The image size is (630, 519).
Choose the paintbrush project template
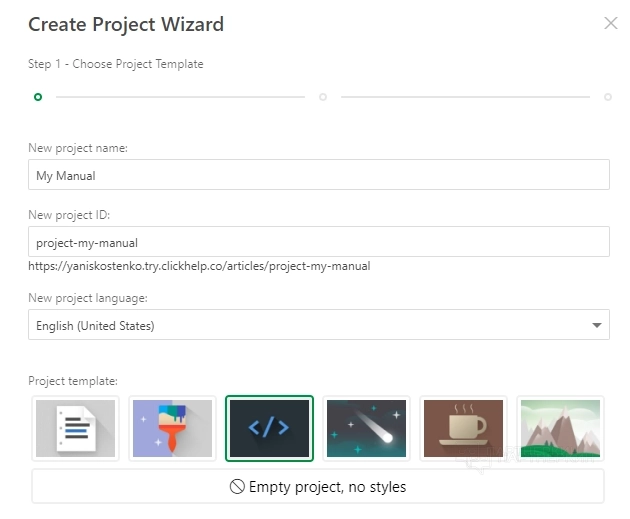pos(172,428)
